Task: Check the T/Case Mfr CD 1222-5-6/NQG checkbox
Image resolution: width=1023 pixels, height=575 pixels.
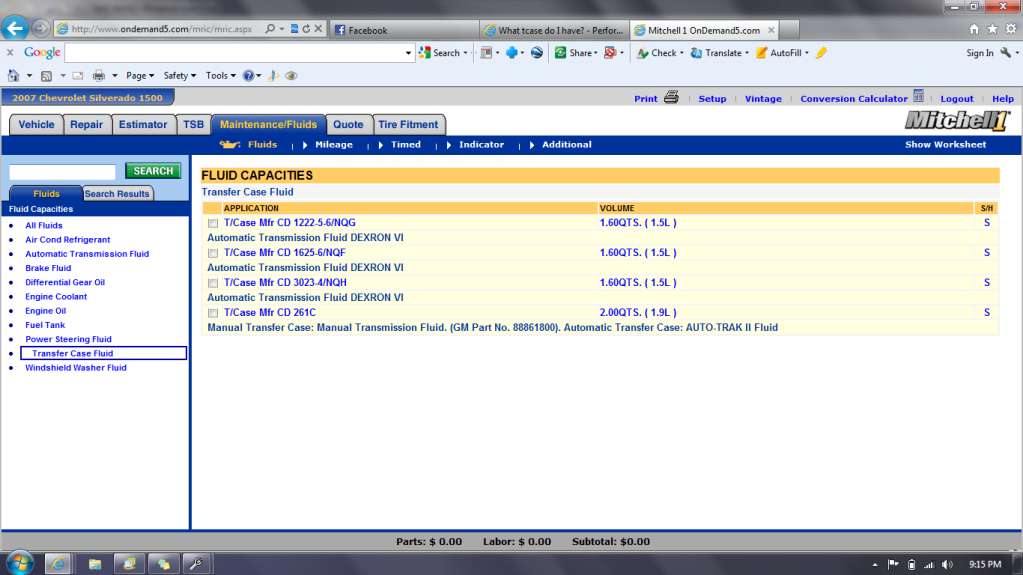Action: coord(213,223)
